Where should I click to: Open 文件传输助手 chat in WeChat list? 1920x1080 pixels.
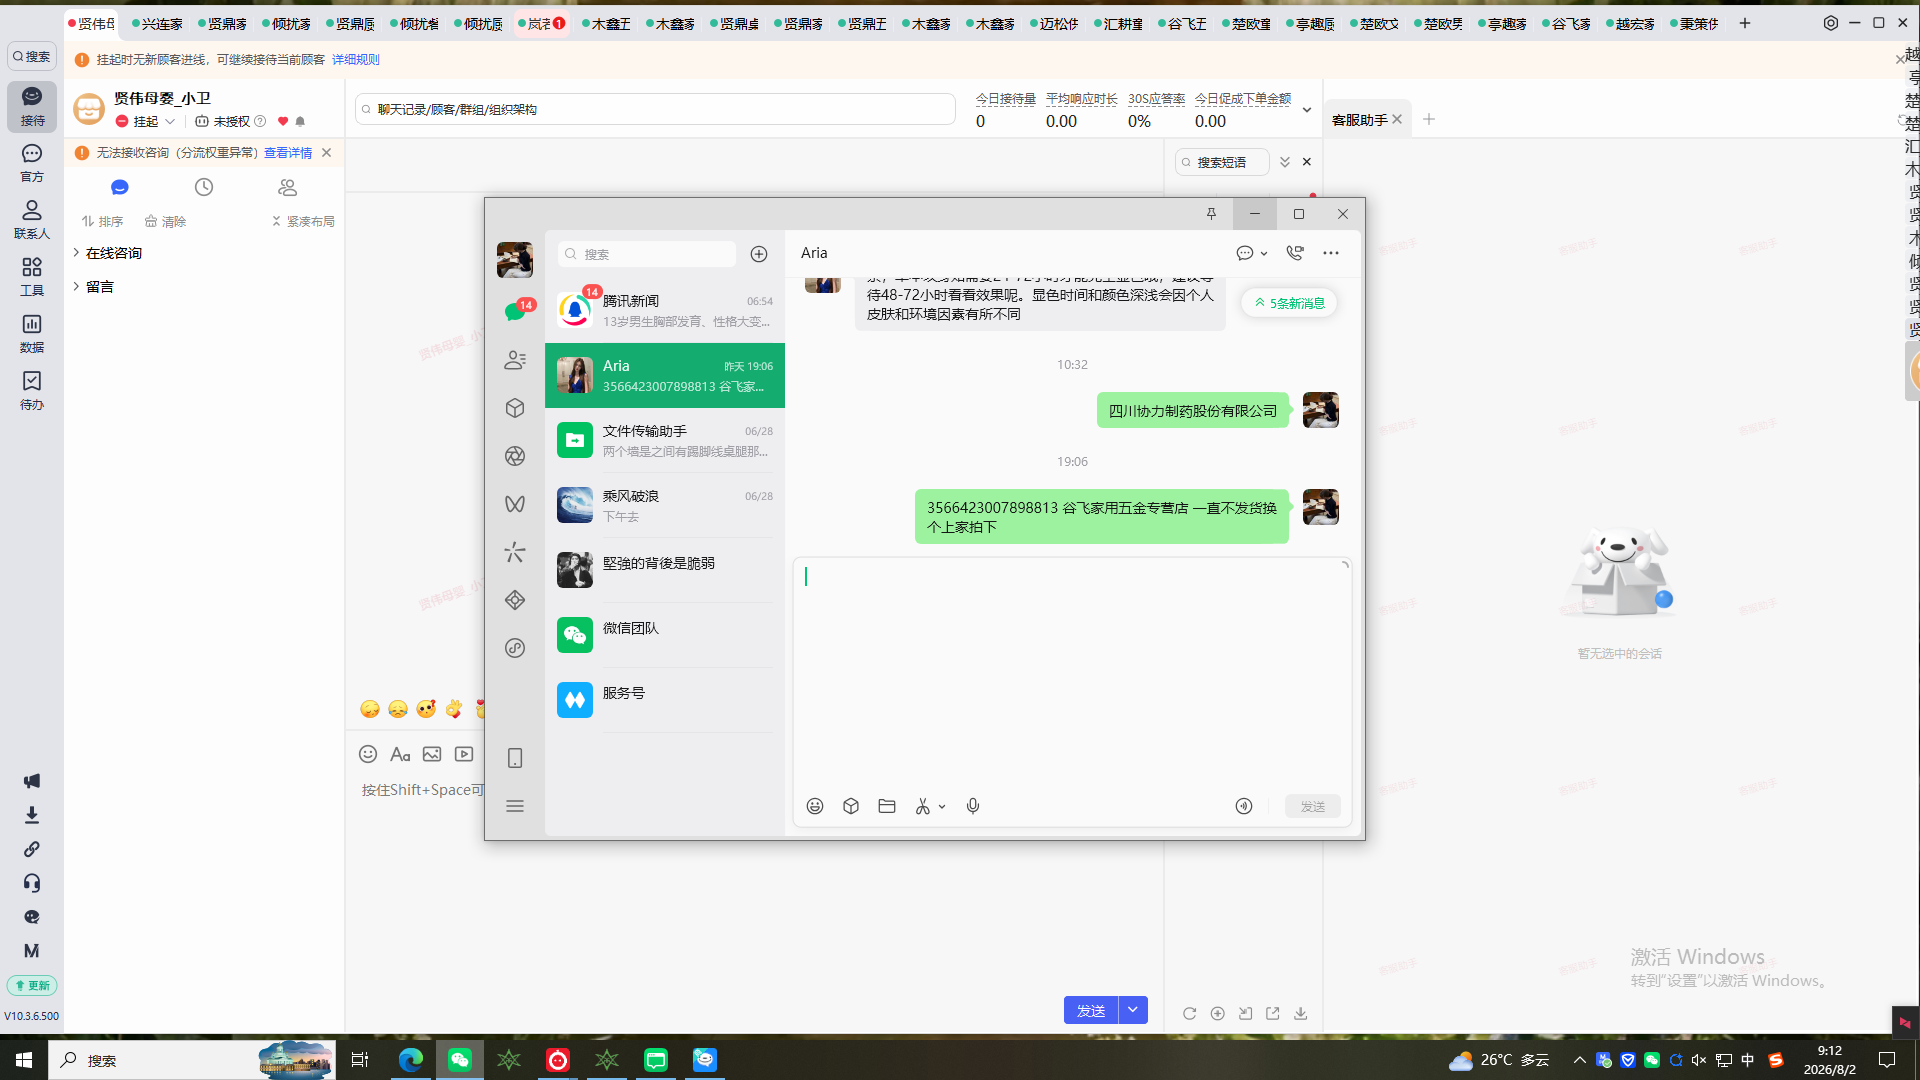pyautogui.click(x=665, y=441)
